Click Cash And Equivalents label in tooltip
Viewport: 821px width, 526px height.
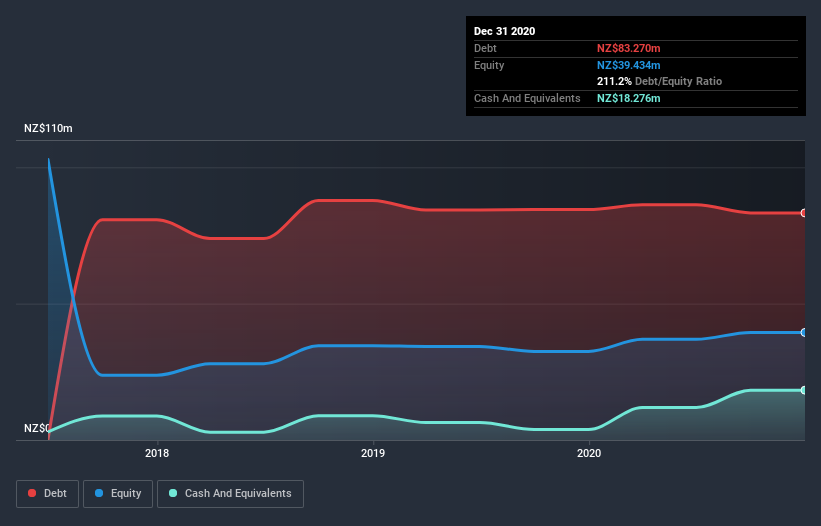(x=527, y=98)
